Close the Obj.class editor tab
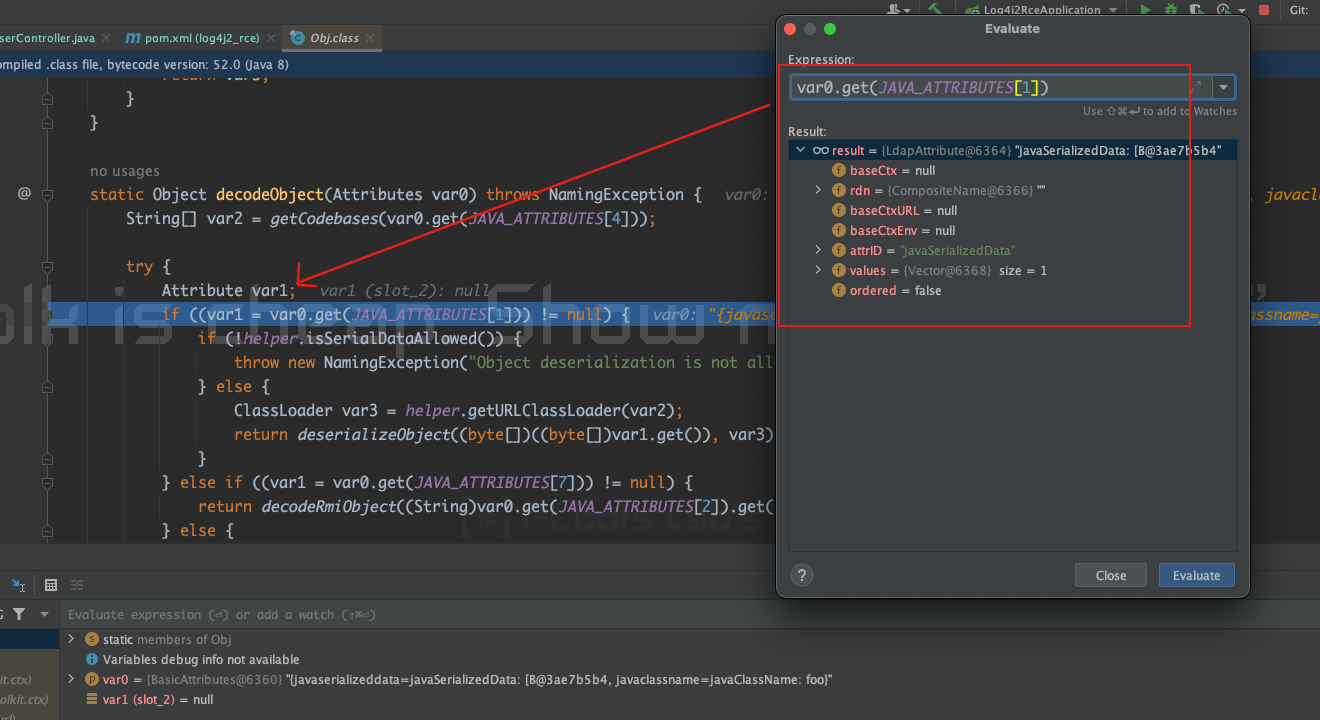The width and height of the screenshot is (1320, 720). pyautogui.click(x=370, y=38)
